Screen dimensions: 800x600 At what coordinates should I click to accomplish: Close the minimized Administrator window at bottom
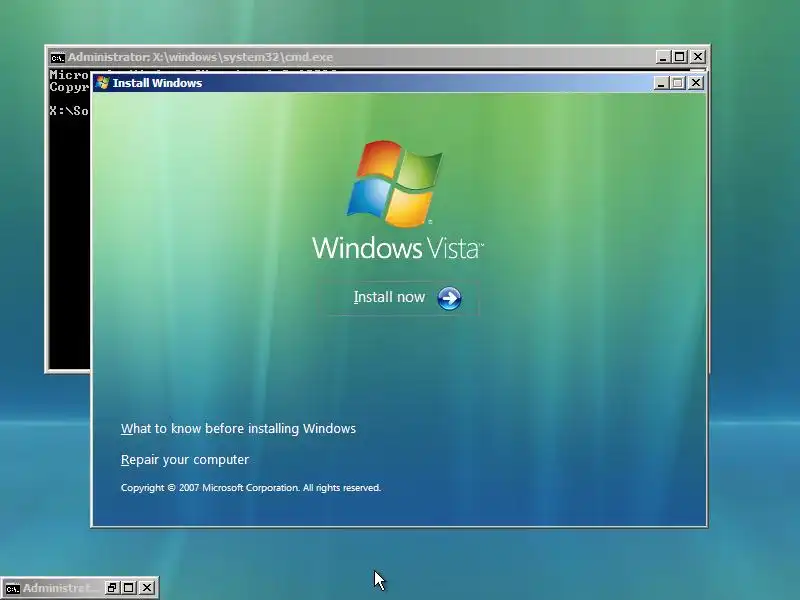click(x=146, y=588)
